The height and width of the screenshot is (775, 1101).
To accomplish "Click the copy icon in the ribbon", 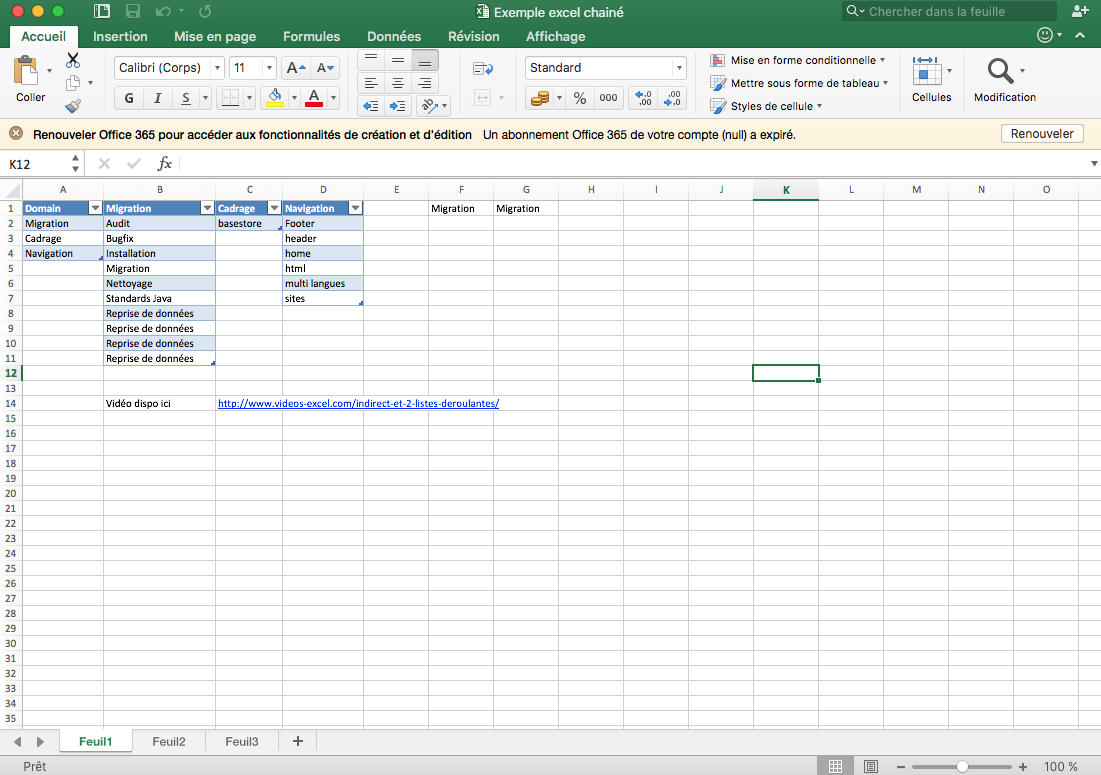I will (72, 83).
